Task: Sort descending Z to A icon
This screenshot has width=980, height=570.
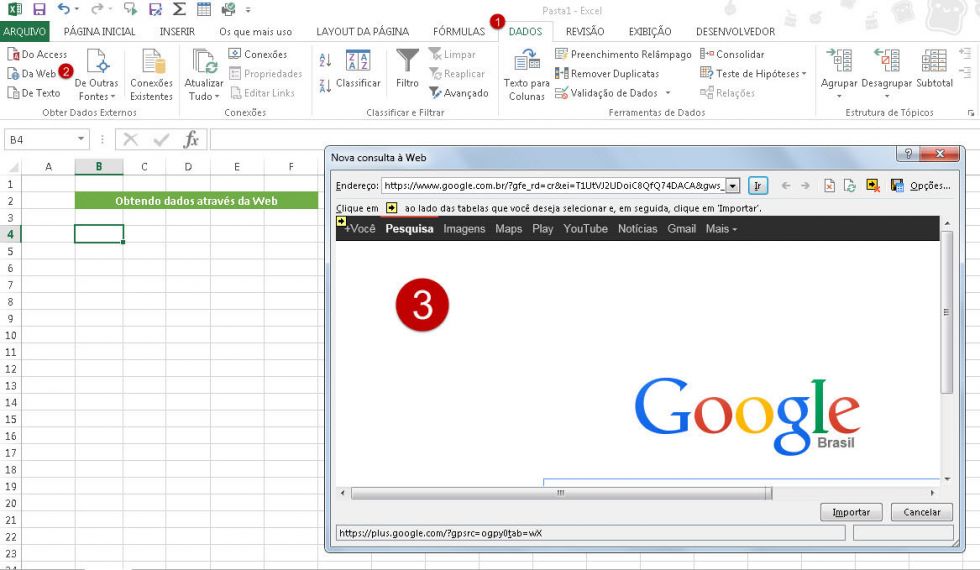Action: (325, 86)
